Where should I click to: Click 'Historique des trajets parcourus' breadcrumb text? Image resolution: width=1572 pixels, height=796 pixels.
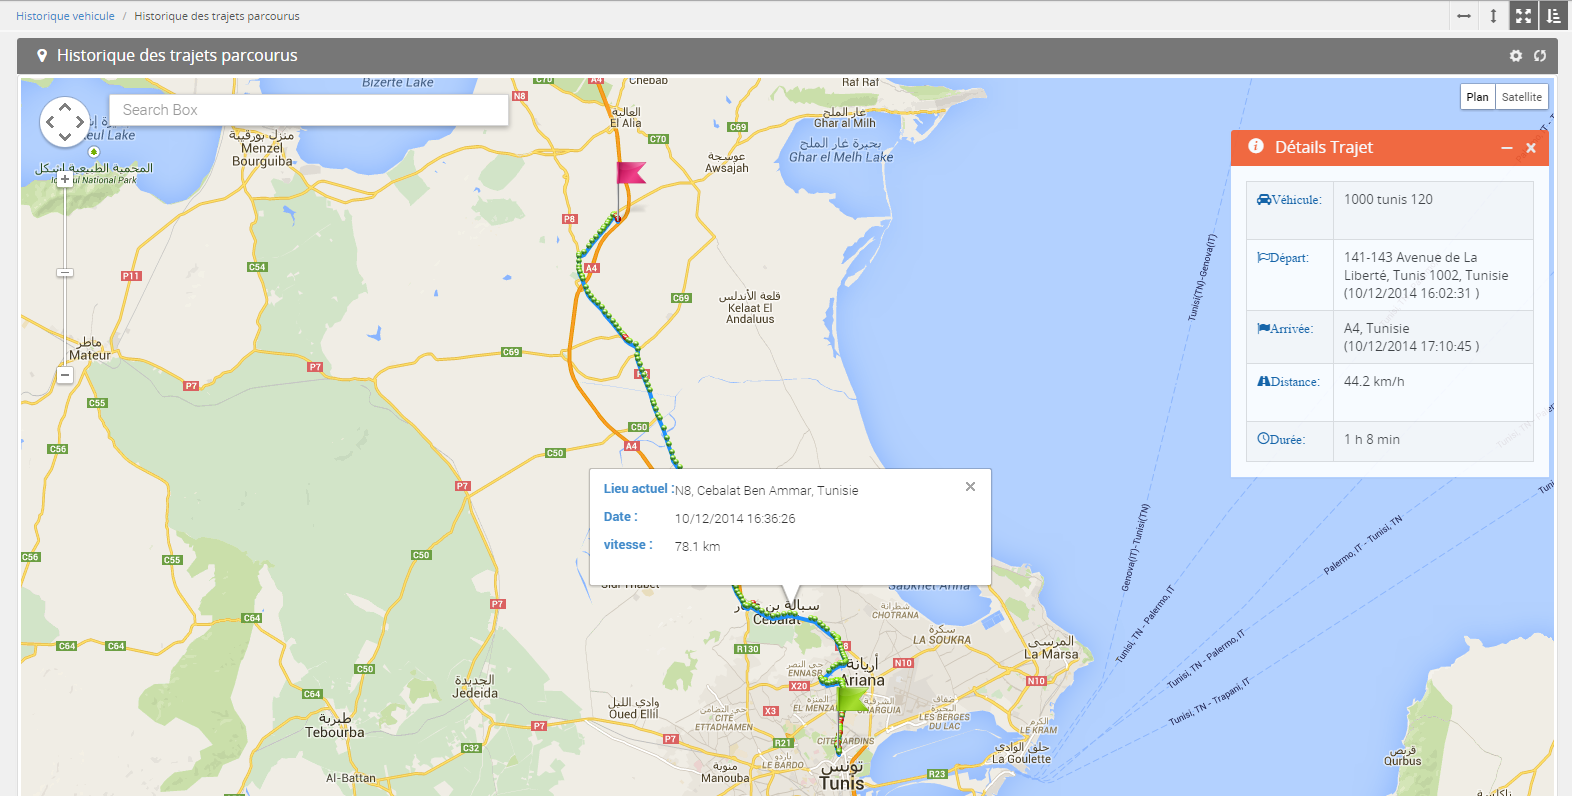[217, 16]
